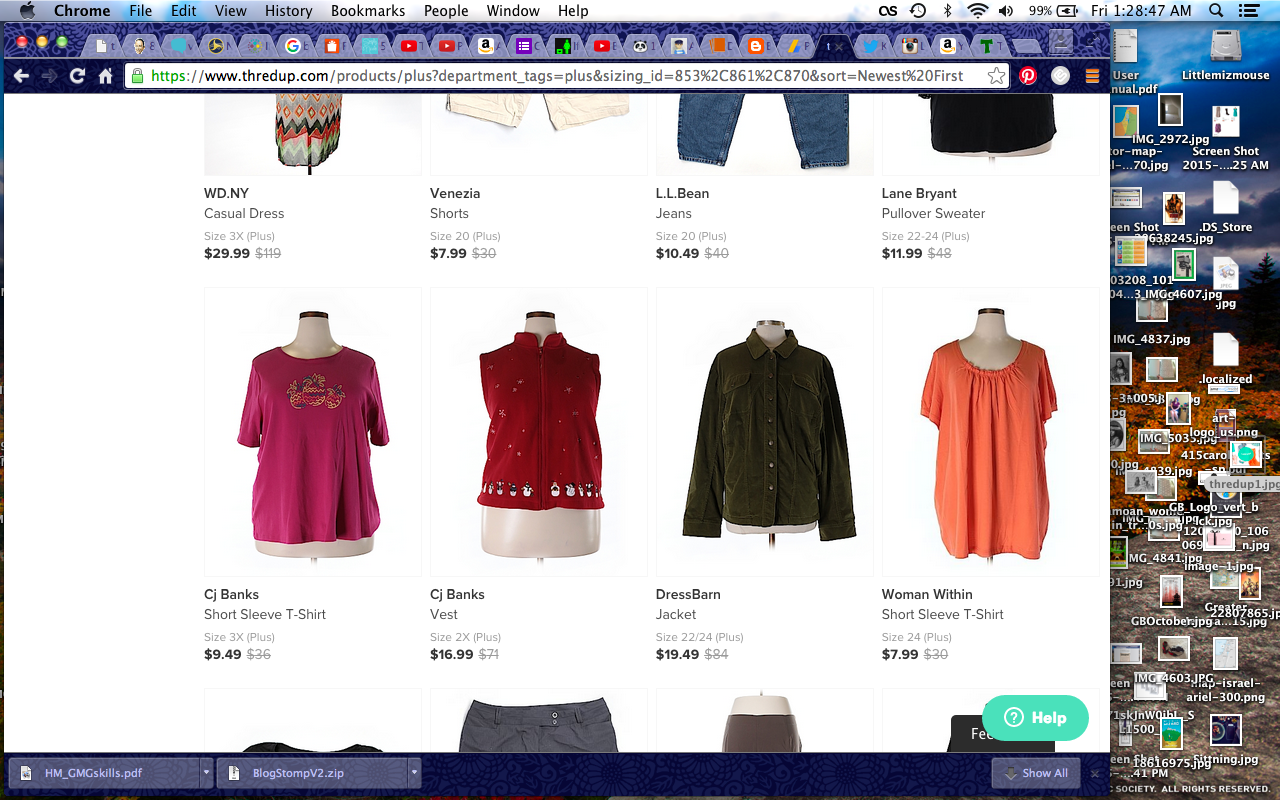The height and width of the screenshot is (800, 1280).
Task: Open the Wi-Fi status menu
Action: tap(977, 11)
